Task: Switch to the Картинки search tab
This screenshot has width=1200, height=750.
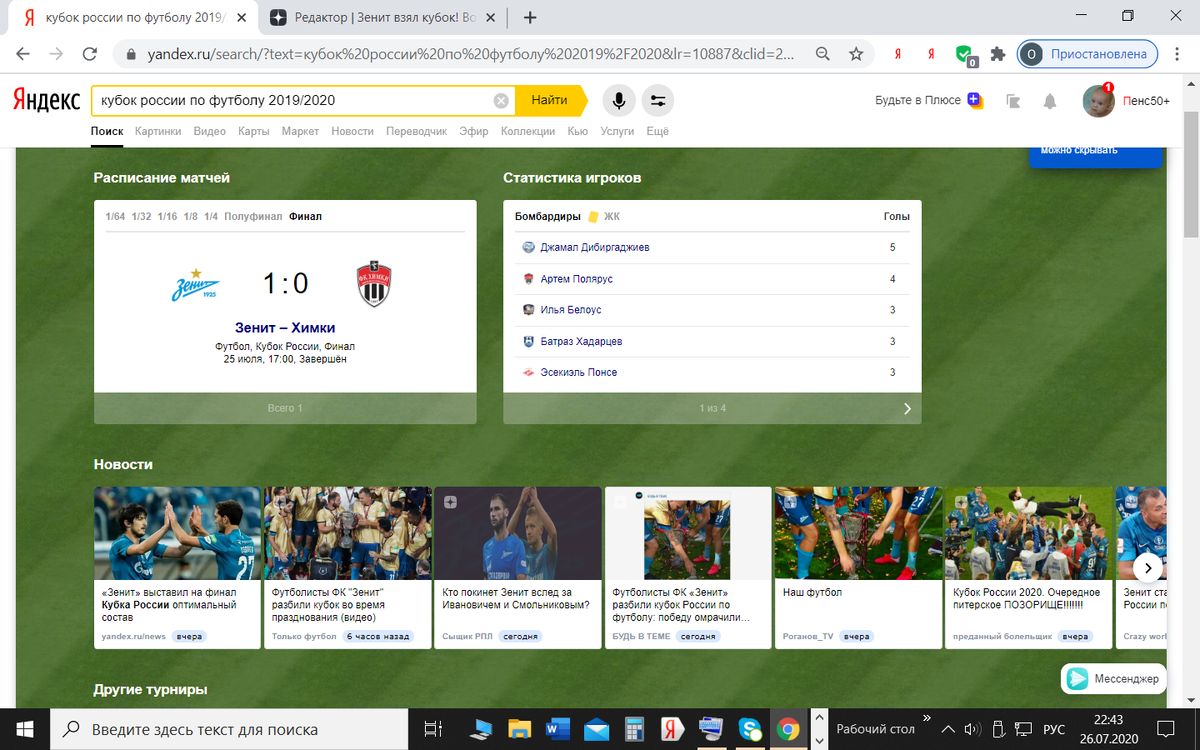Action: click(158, 131)
